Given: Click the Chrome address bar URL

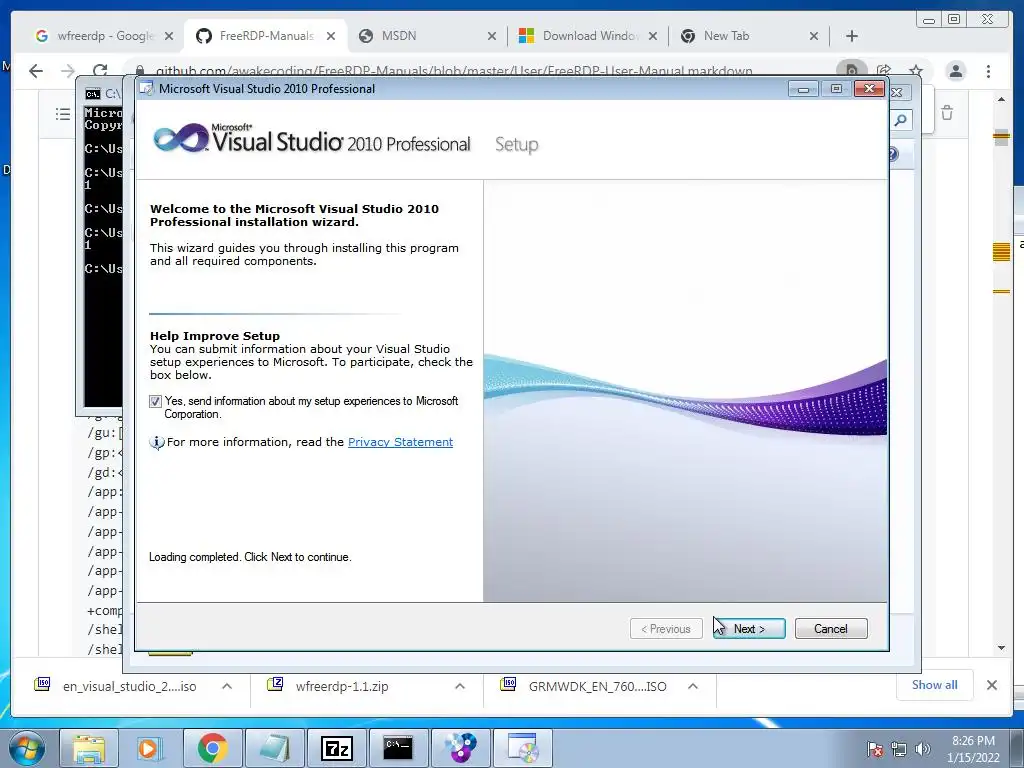Looking at the screenshot, I should [454, 71].
